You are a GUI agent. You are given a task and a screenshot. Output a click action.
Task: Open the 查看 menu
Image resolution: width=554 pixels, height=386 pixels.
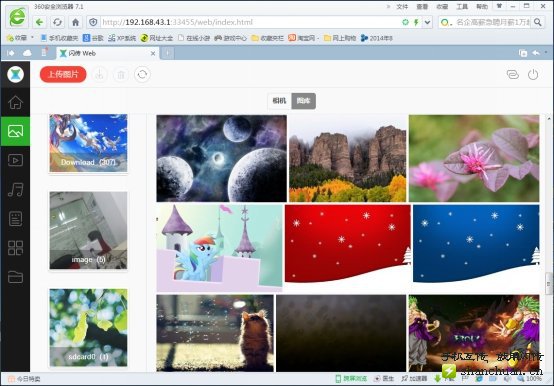422,6
